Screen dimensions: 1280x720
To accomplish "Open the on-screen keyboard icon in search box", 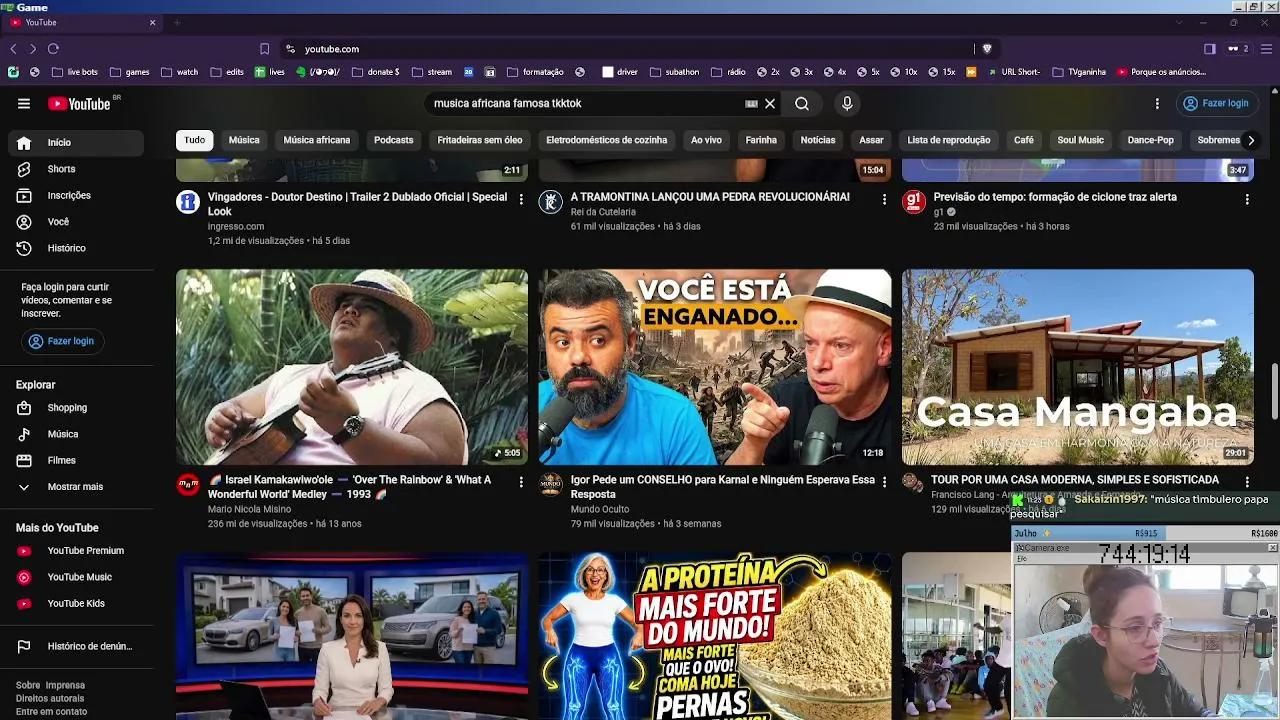I will tap(752, 103).
